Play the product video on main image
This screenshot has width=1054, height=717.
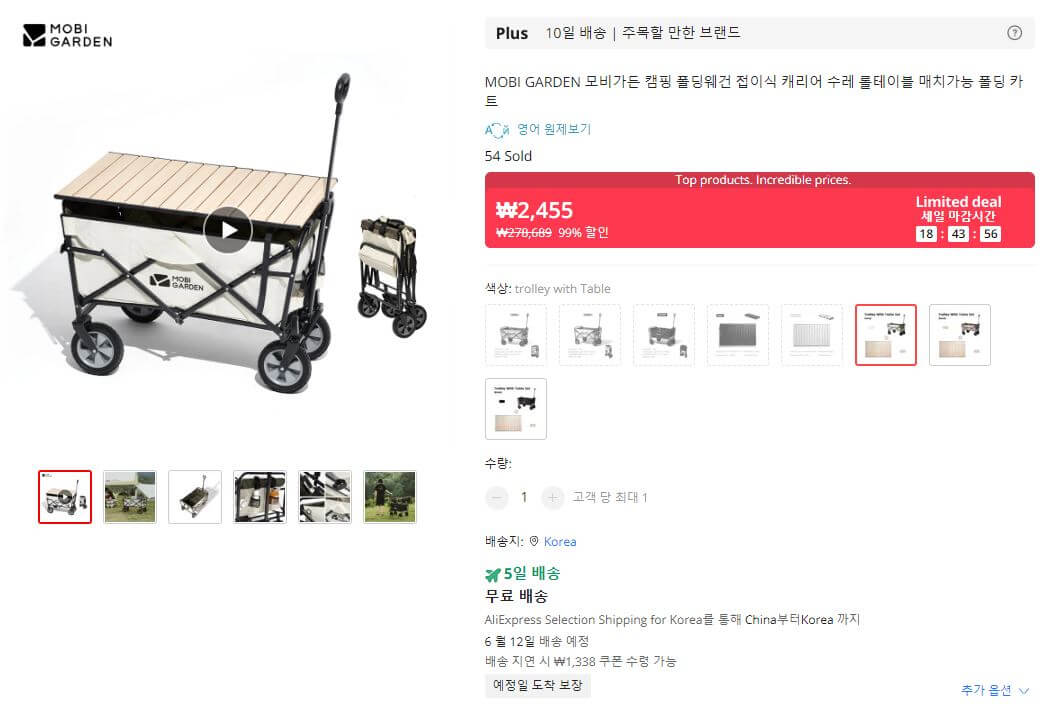pos(228,229)
